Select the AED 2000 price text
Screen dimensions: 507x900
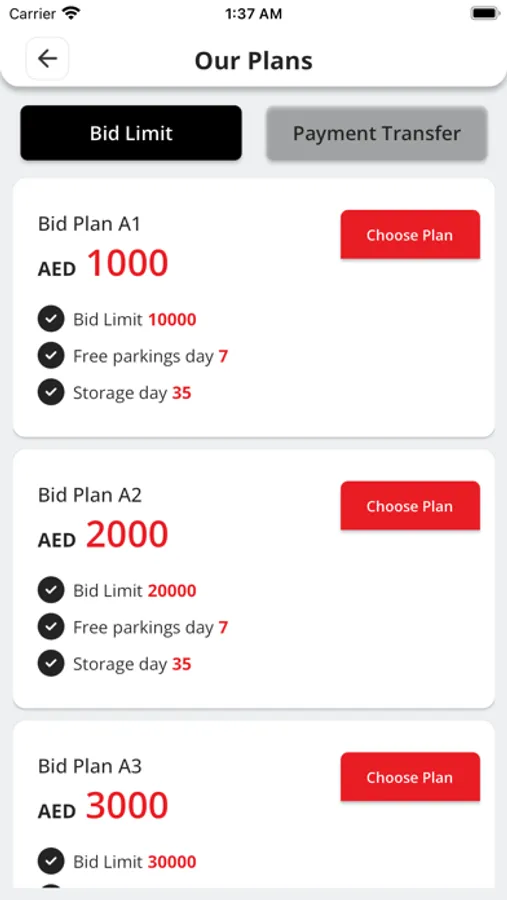[x=103, y=534]
